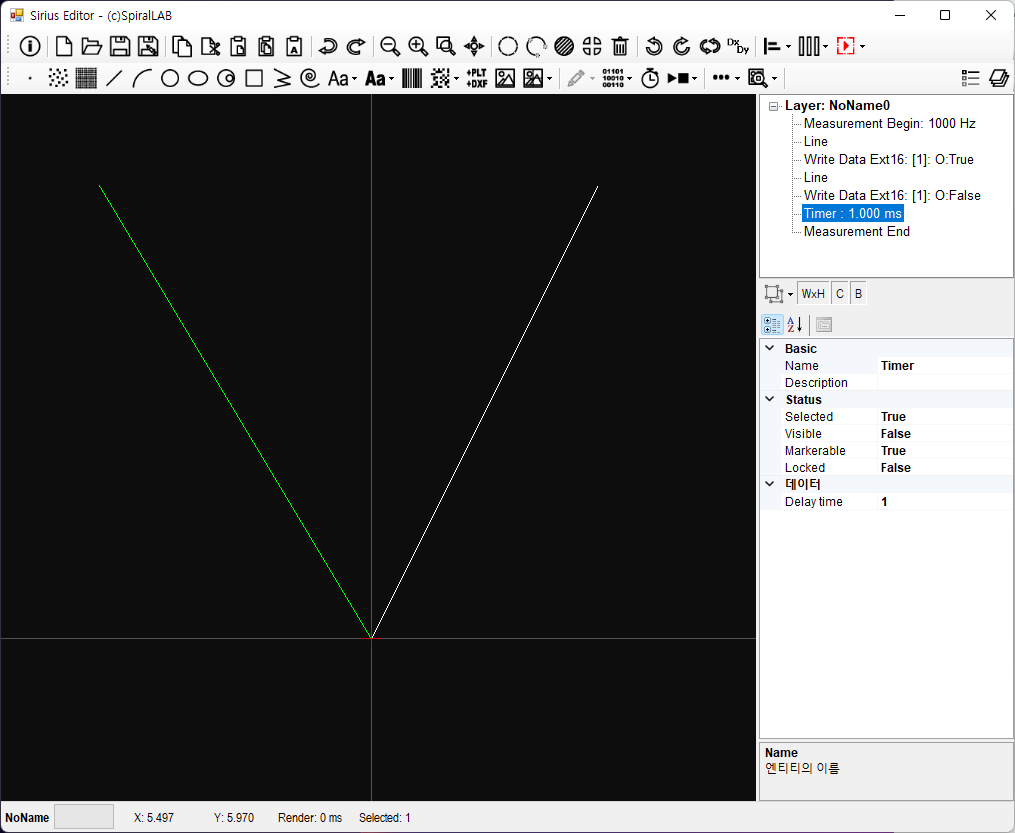Select the Ellipse drawing tool
This screenshot has height=833, width=1015.
pos(198,78)
